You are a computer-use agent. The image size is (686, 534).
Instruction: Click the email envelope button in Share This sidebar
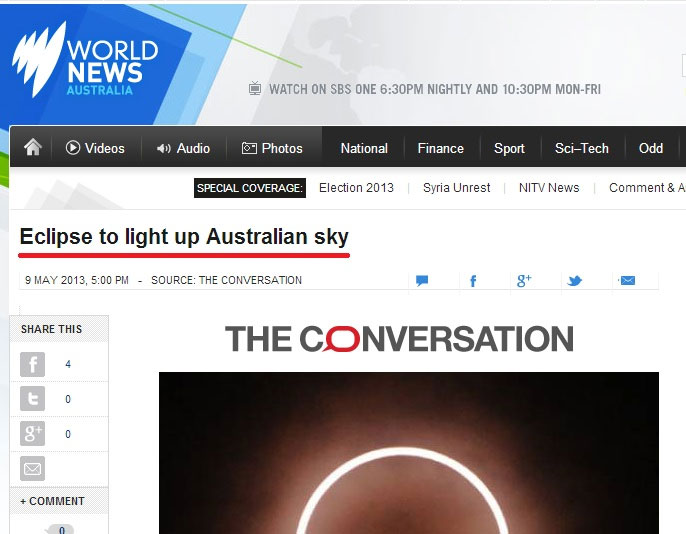pyautogui.click(x=32, y=468)
